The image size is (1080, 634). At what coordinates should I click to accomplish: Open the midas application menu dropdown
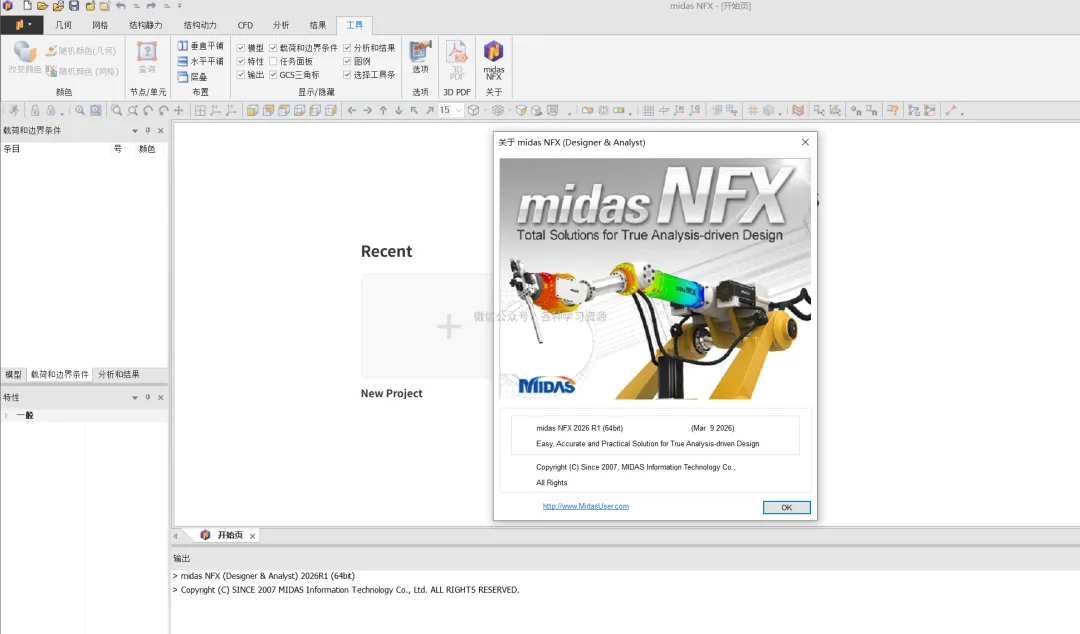[21, 25]
